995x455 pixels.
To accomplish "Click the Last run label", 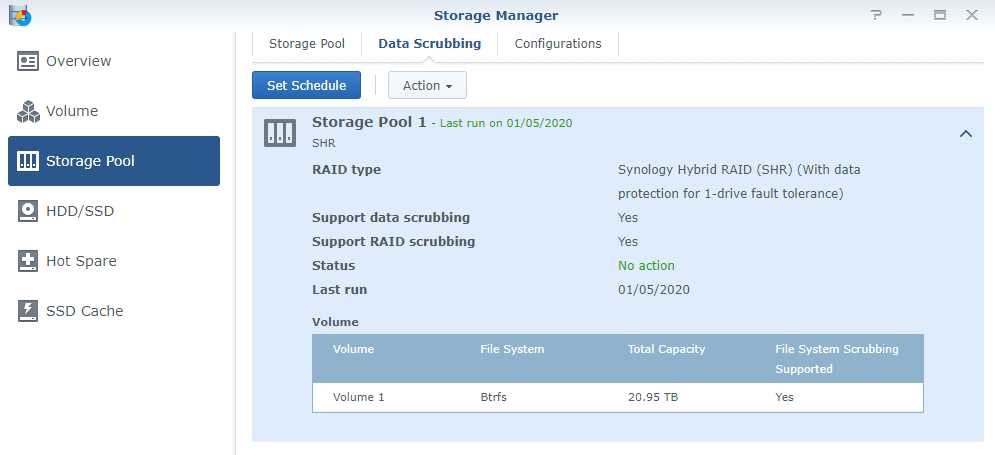I will pos(339,290).
